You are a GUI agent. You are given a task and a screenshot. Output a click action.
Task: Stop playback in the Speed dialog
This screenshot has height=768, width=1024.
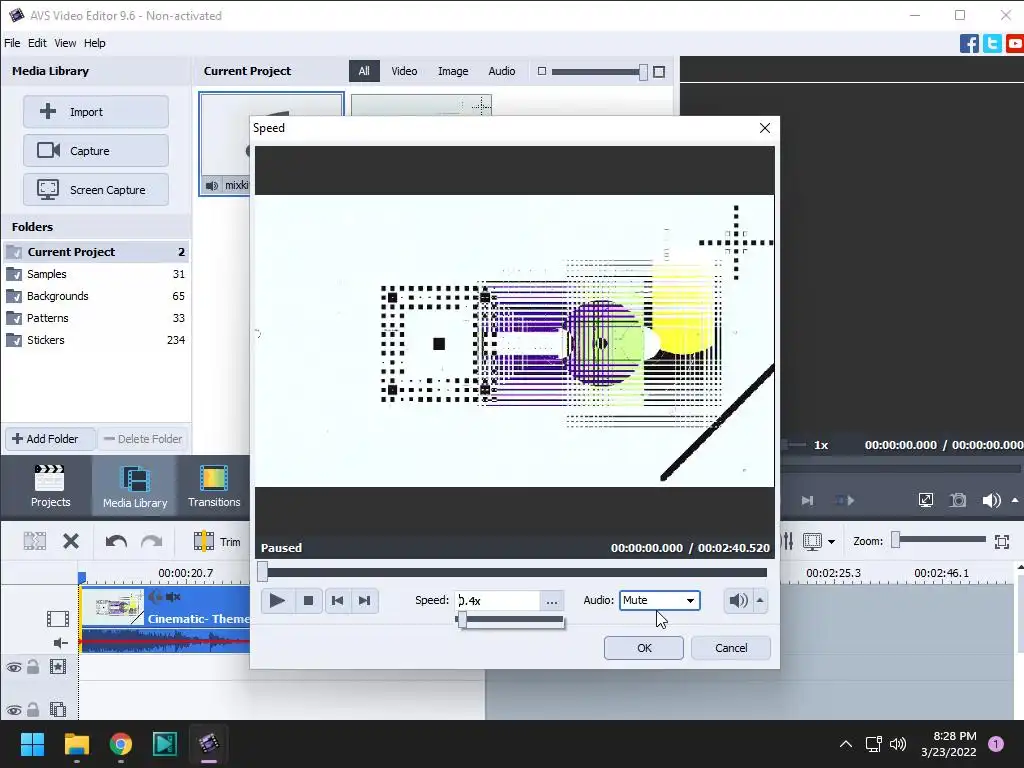[x=308, y=600]
